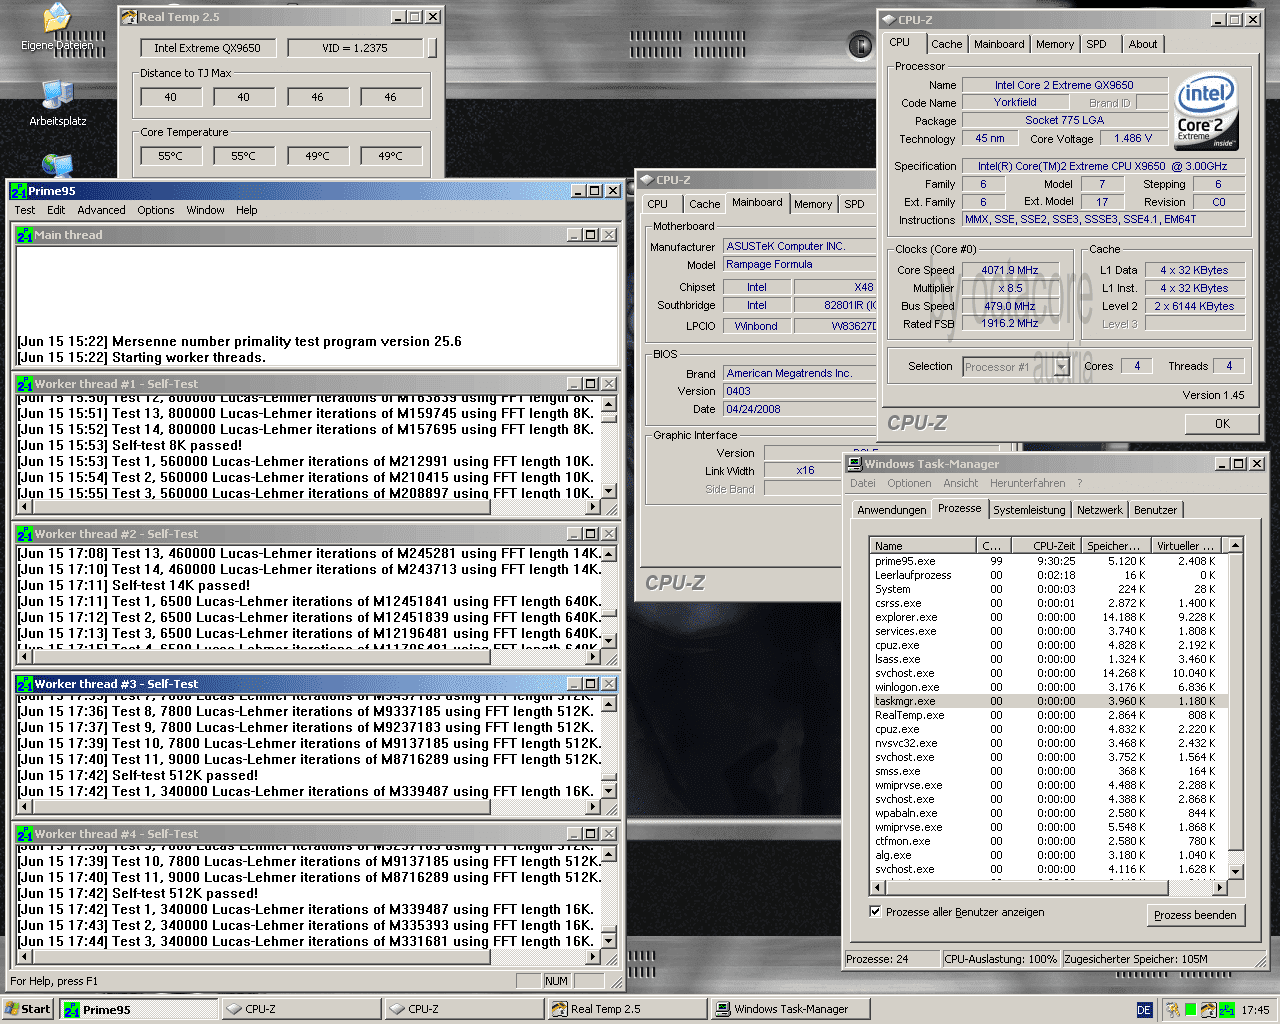Click 'Prozess beenden' button
1280x1024 pixels.
(1195, 915)
